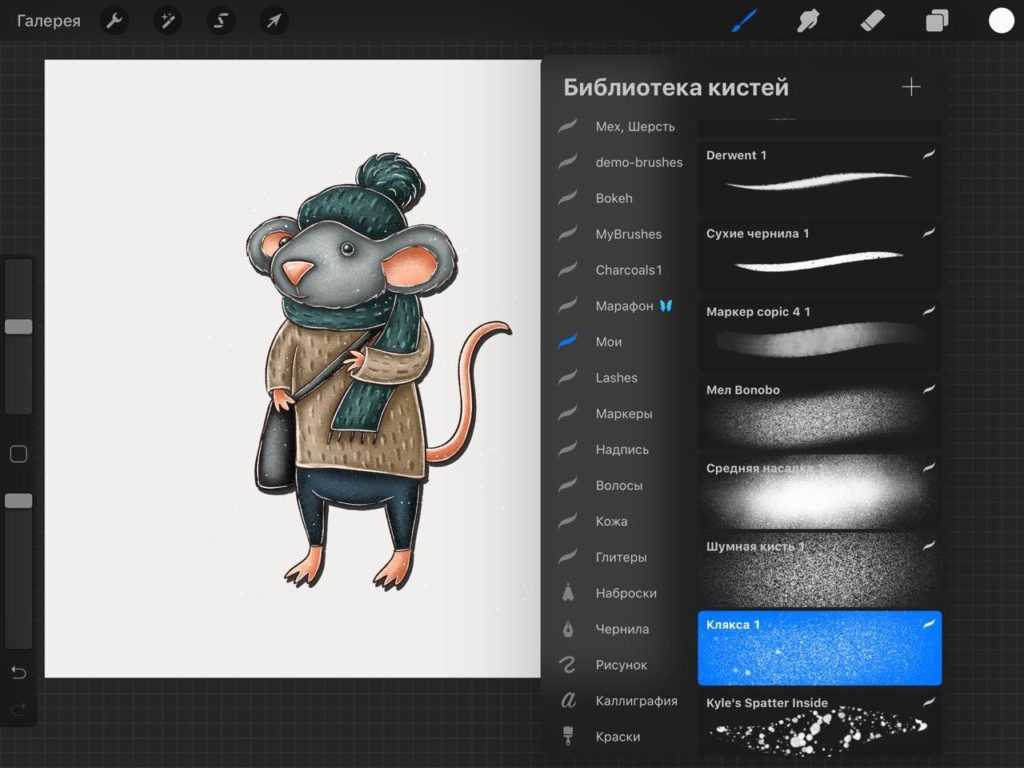This screenshot has height=768, width=1024.
Task: Select the Eraser tool
Action: pos(872,21)
